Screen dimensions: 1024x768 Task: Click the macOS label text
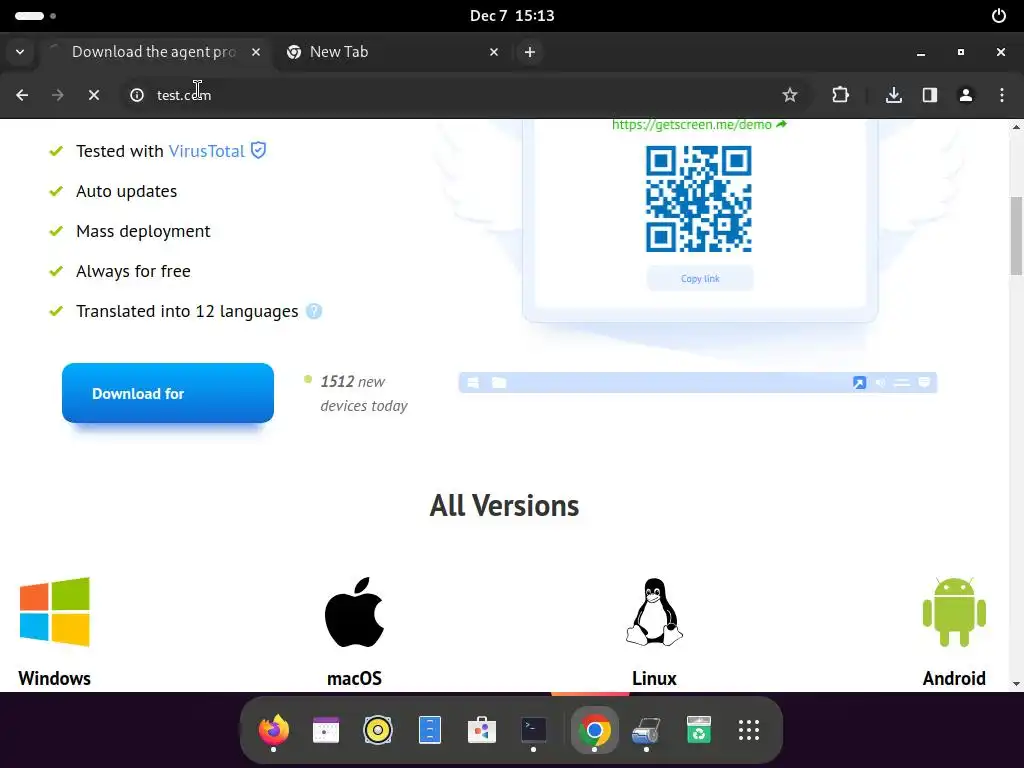coord(355,679)
